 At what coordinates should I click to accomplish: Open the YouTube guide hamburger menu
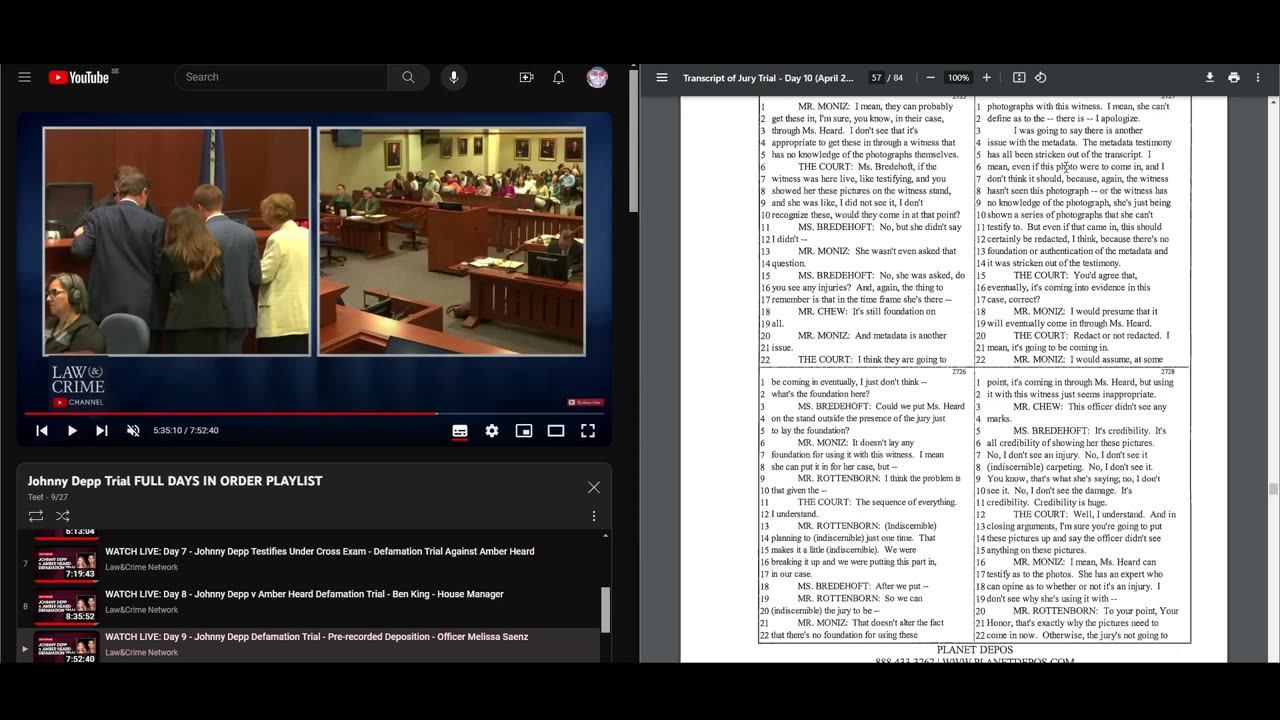click(x=25, y=77)
